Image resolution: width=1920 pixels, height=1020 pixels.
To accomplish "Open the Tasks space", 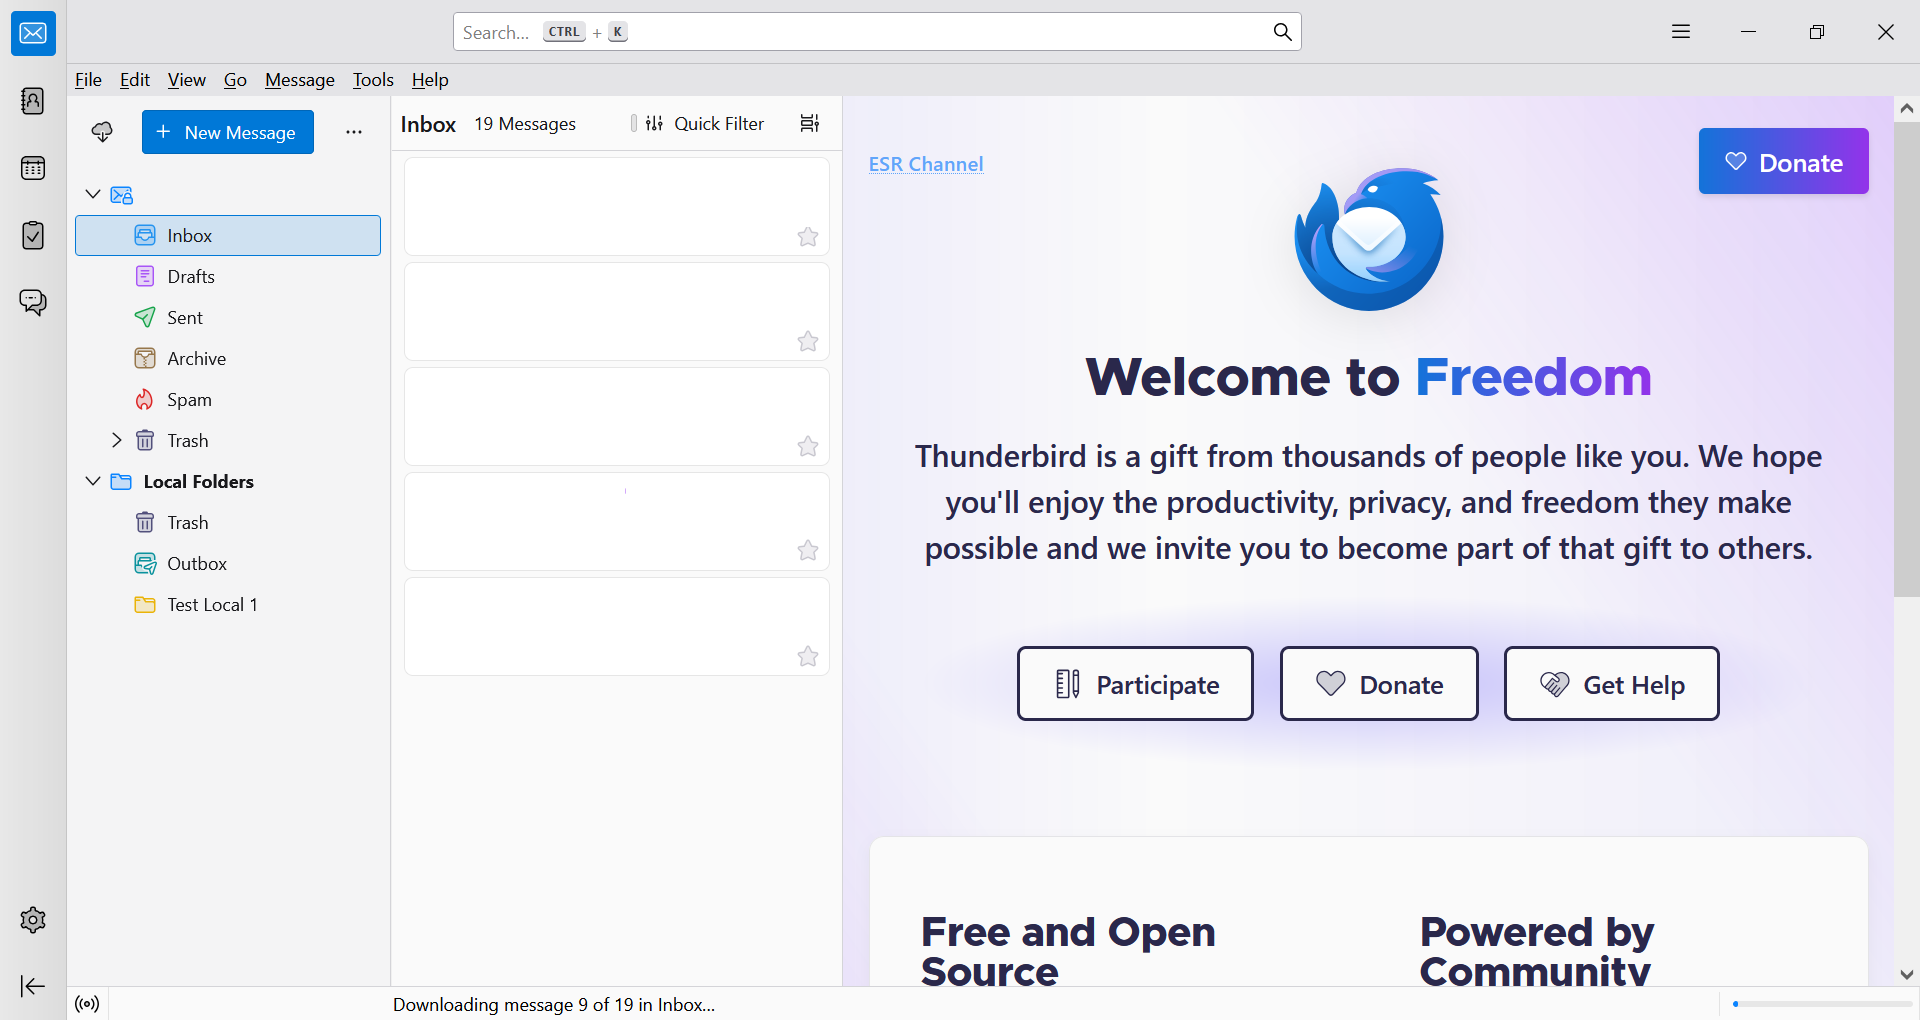I will point(33,235).
